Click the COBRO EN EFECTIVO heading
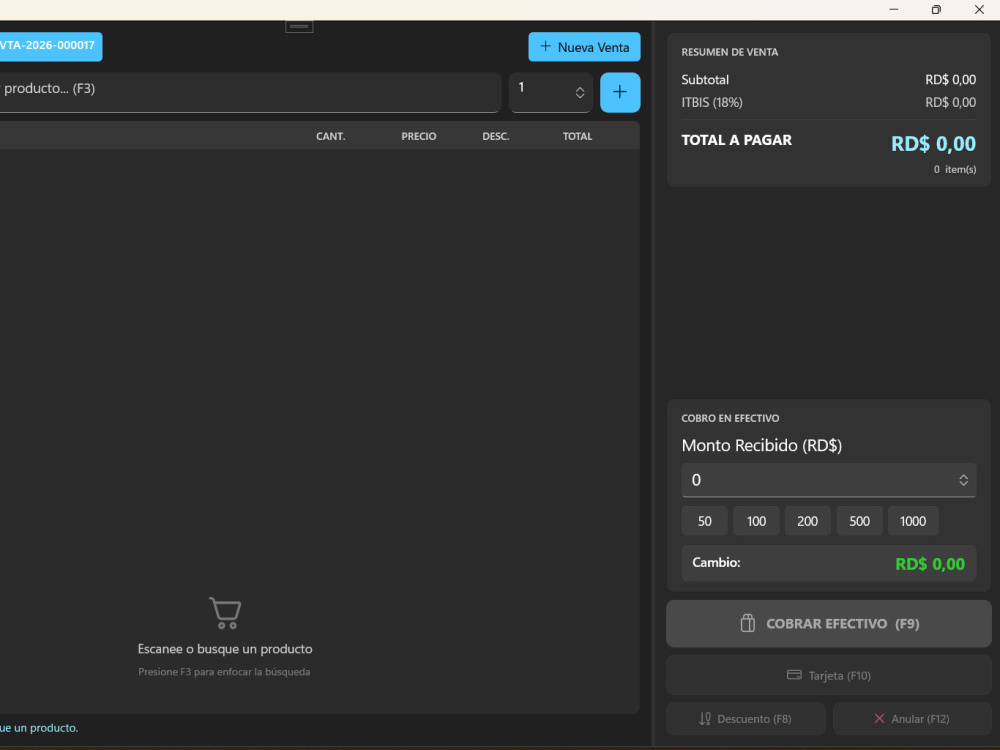Image resolution: width=1000 pixels, height=750 pixels. click(x=730, y=418)
